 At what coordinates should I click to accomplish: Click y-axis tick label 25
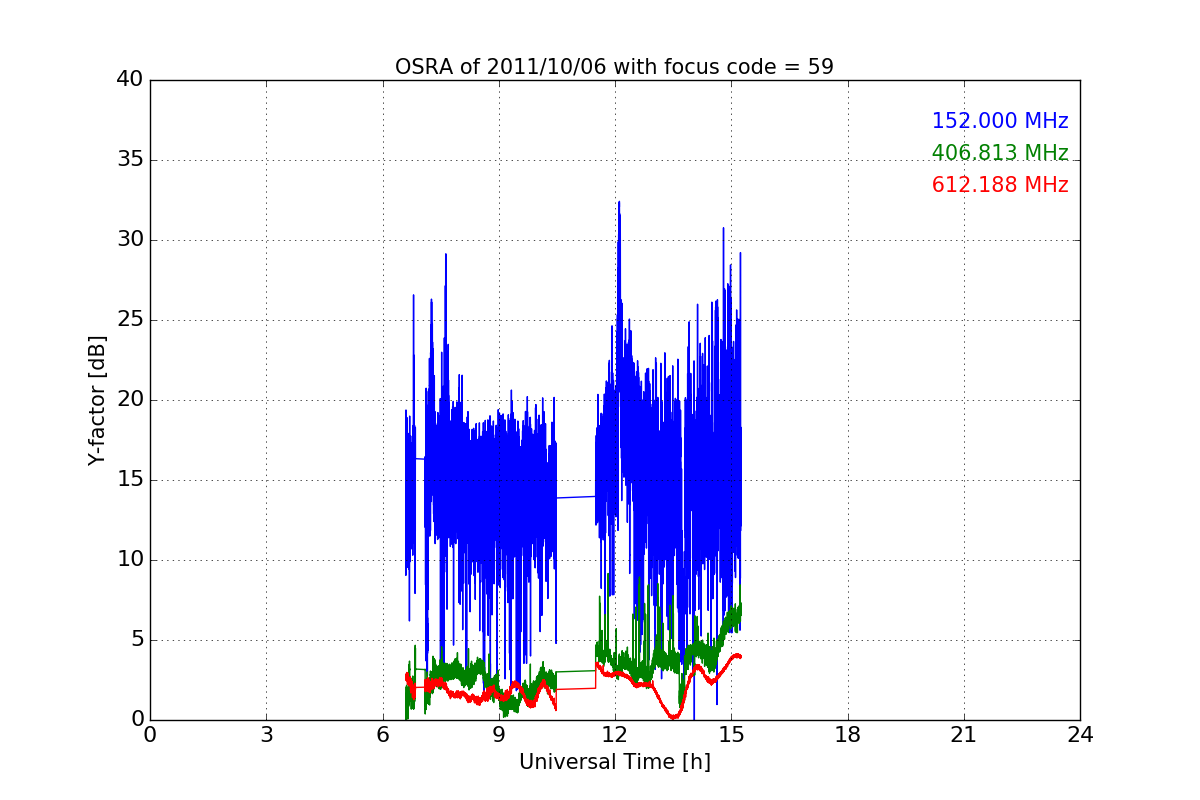130,320
